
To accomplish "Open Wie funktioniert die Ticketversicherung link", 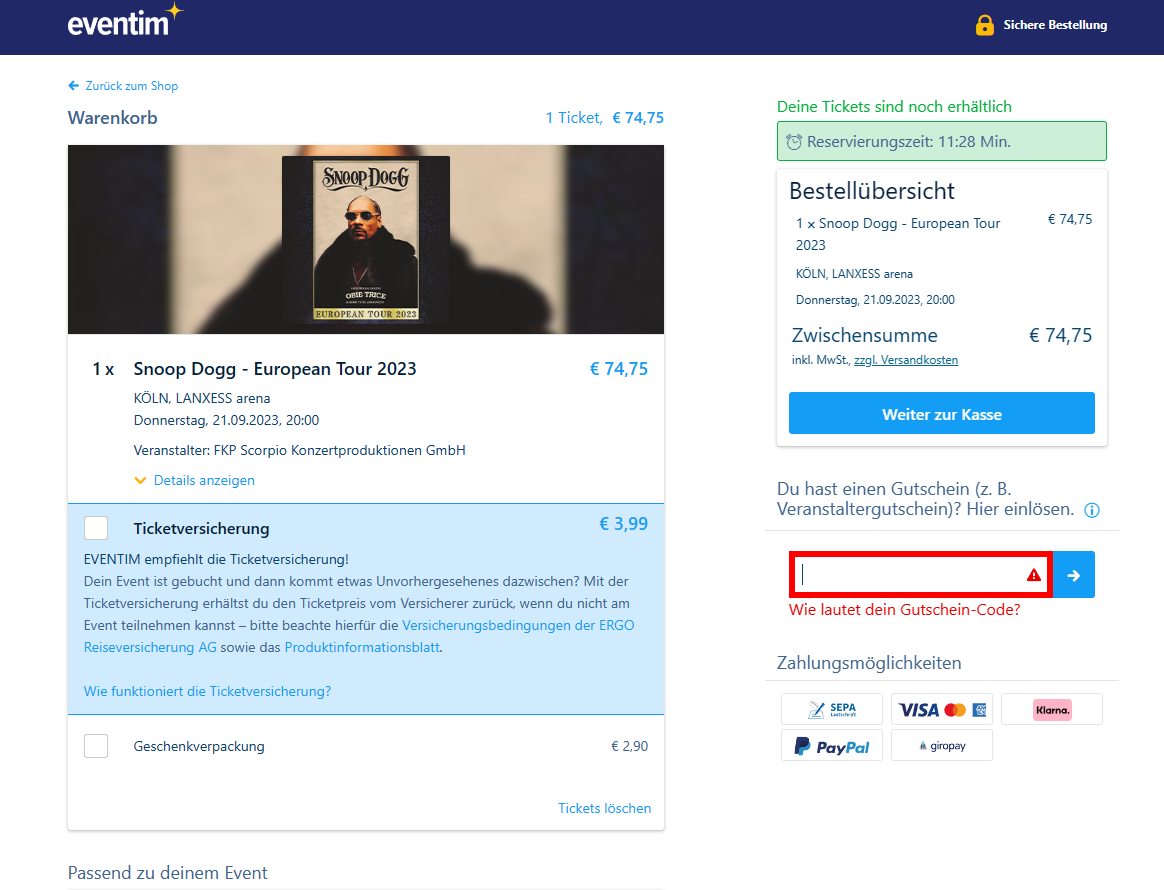I will 207,691.
